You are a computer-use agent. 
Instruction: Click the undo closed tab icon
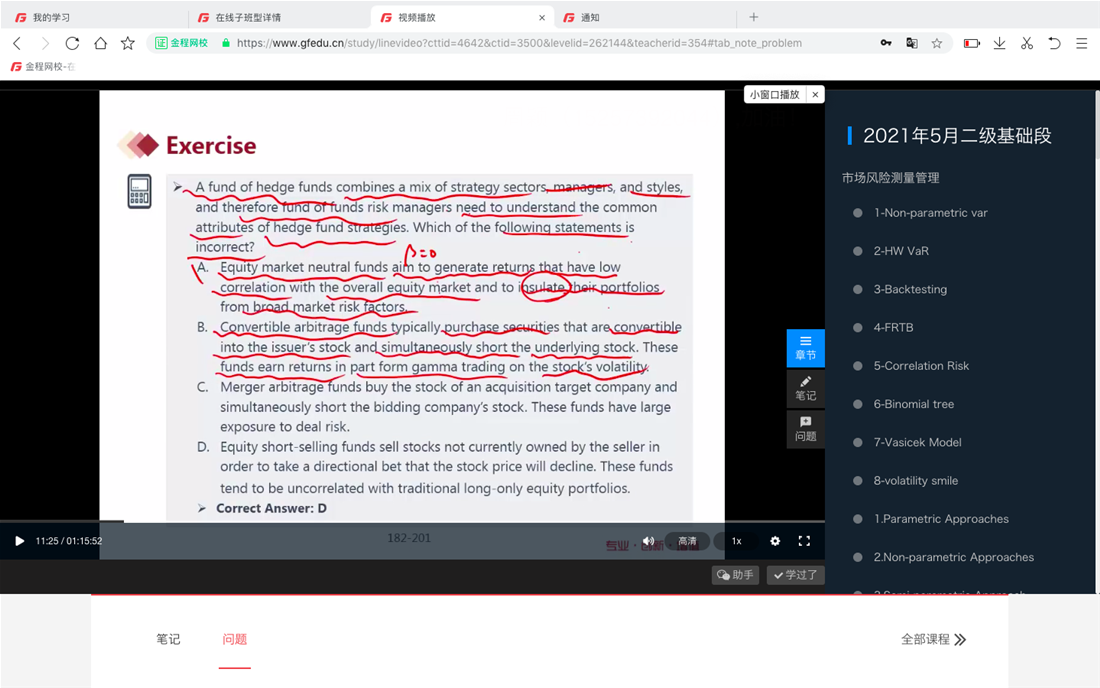coord(1054,43)
